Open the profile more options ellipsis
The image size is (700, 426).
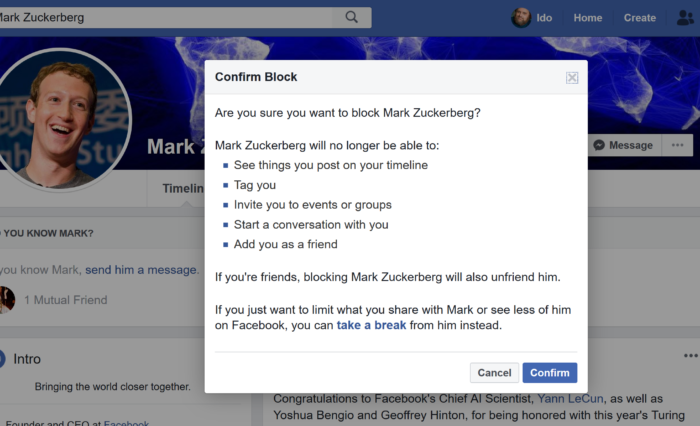click(x=678, y=145)
